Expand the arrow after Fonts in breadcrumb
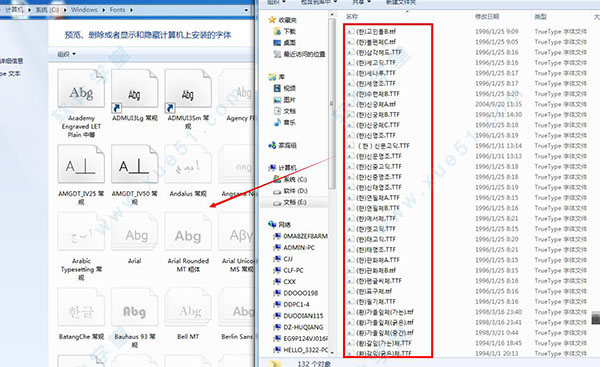 point(131,10)
